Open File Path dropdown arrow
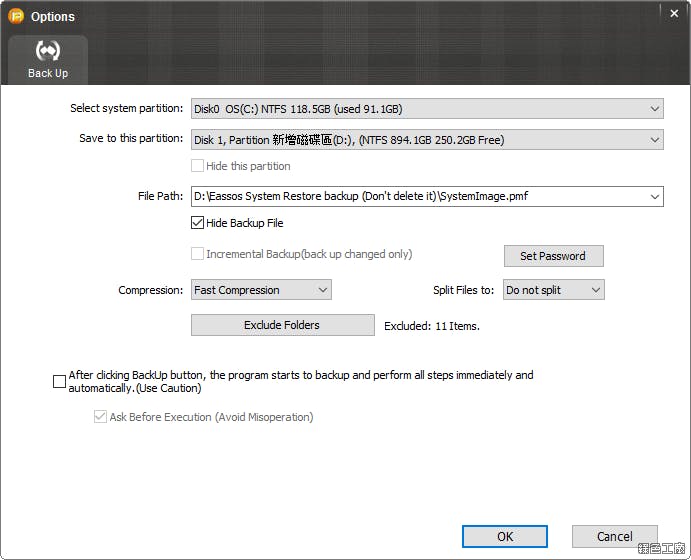 (655, 197)
